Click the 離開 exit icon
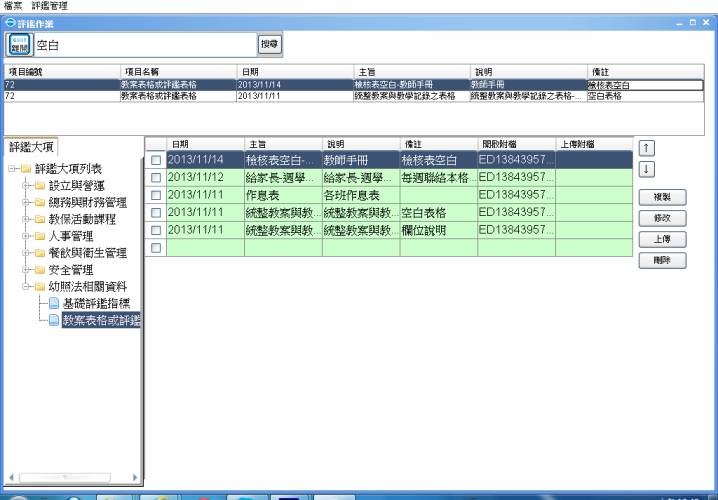 (20, 43)
